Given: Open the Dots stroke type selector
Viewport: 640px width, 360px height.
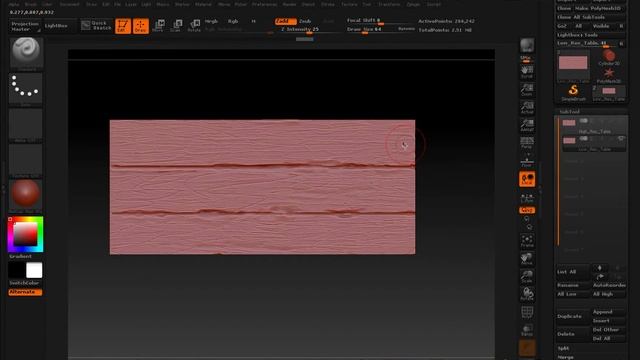Looking at the screenshot, I should coord(25,89).
